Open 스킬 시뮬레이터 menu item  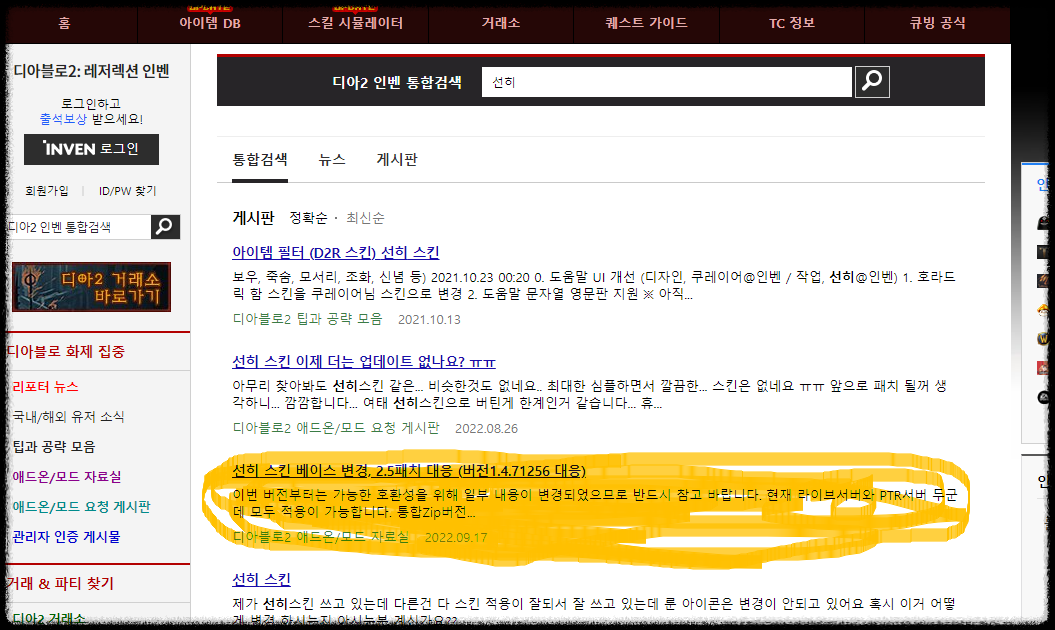point(355,24)
